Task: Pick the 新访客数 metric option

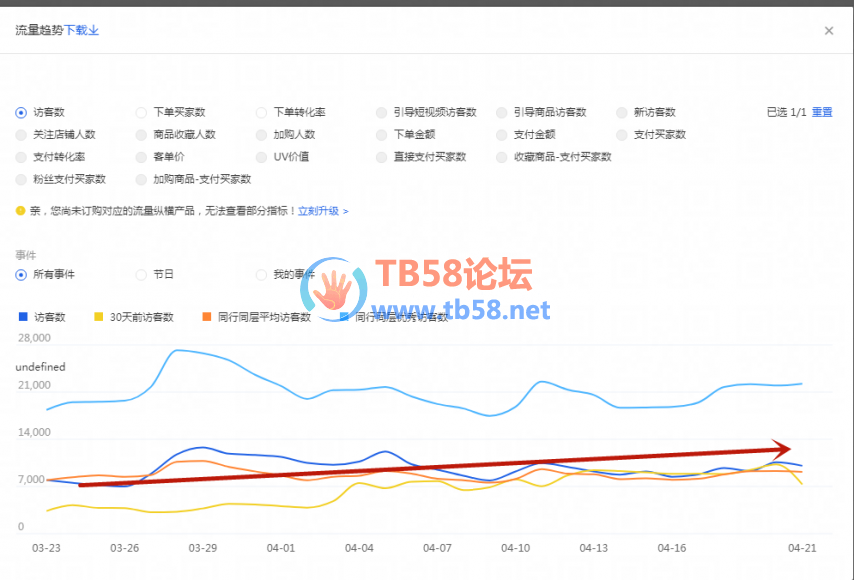Action: coord(623,113)
